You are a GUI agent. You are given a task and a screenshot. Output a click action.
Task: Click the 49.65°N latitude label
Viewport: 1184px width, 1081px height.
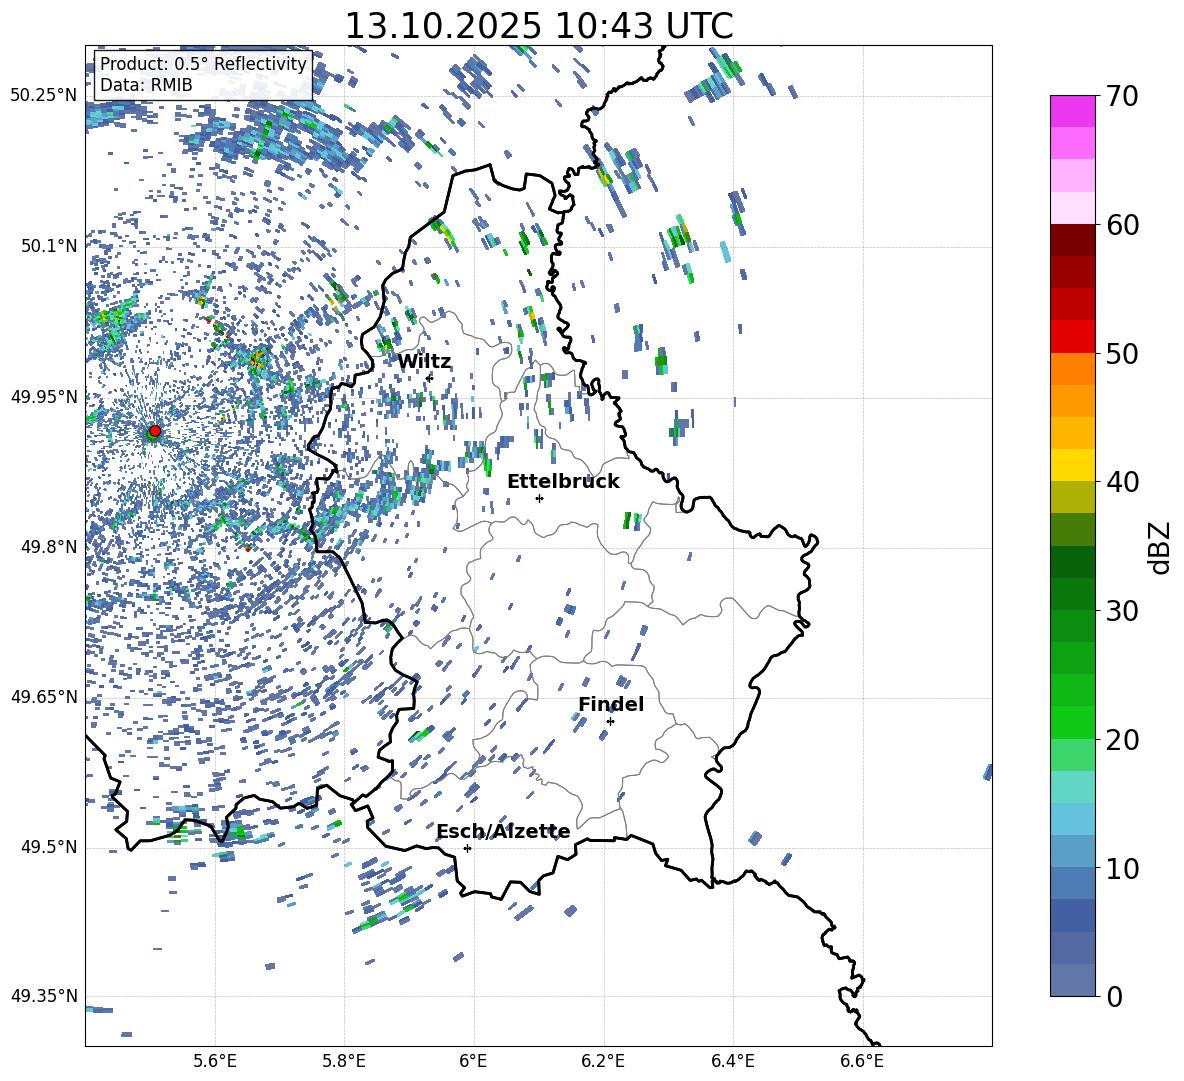click(x=44, y=696)
